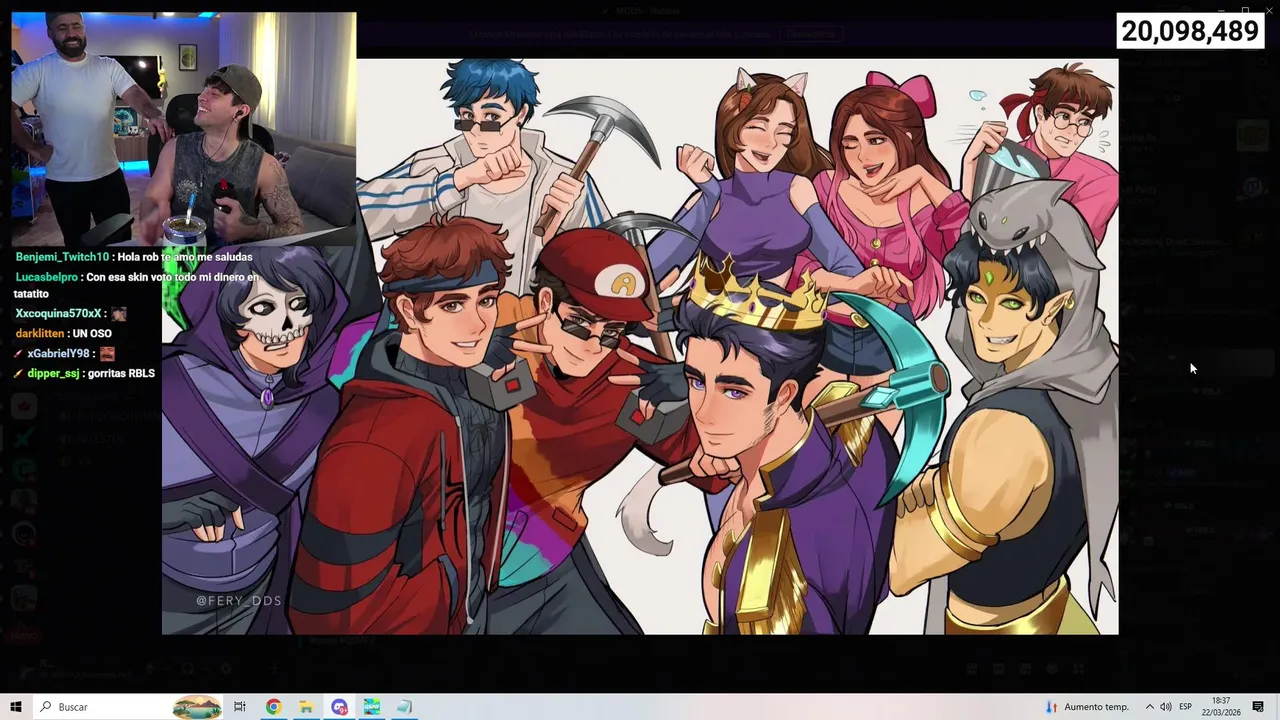Open the Windows Start menu
Image resolution: width=1280 pixels, height=720 pixels.
pos(16,707)
